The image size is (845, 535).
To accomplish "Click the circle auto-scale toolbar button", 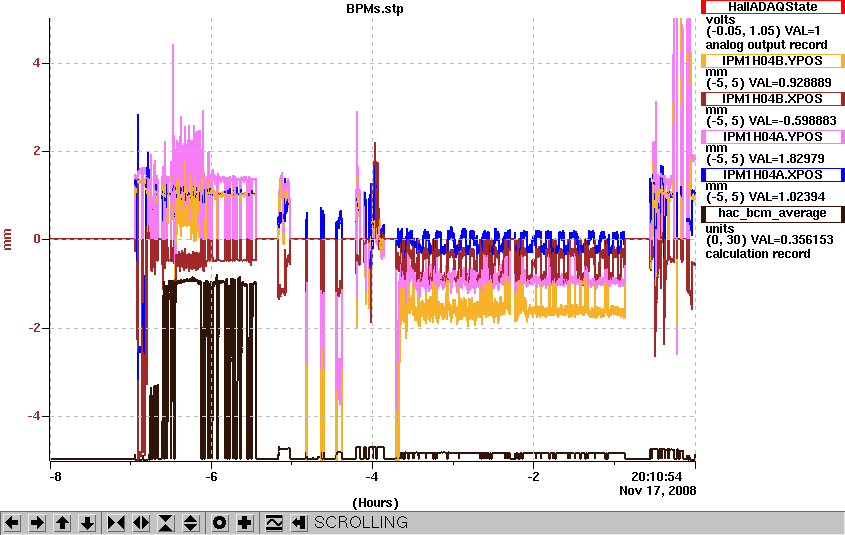I will (x=219, y=523).
